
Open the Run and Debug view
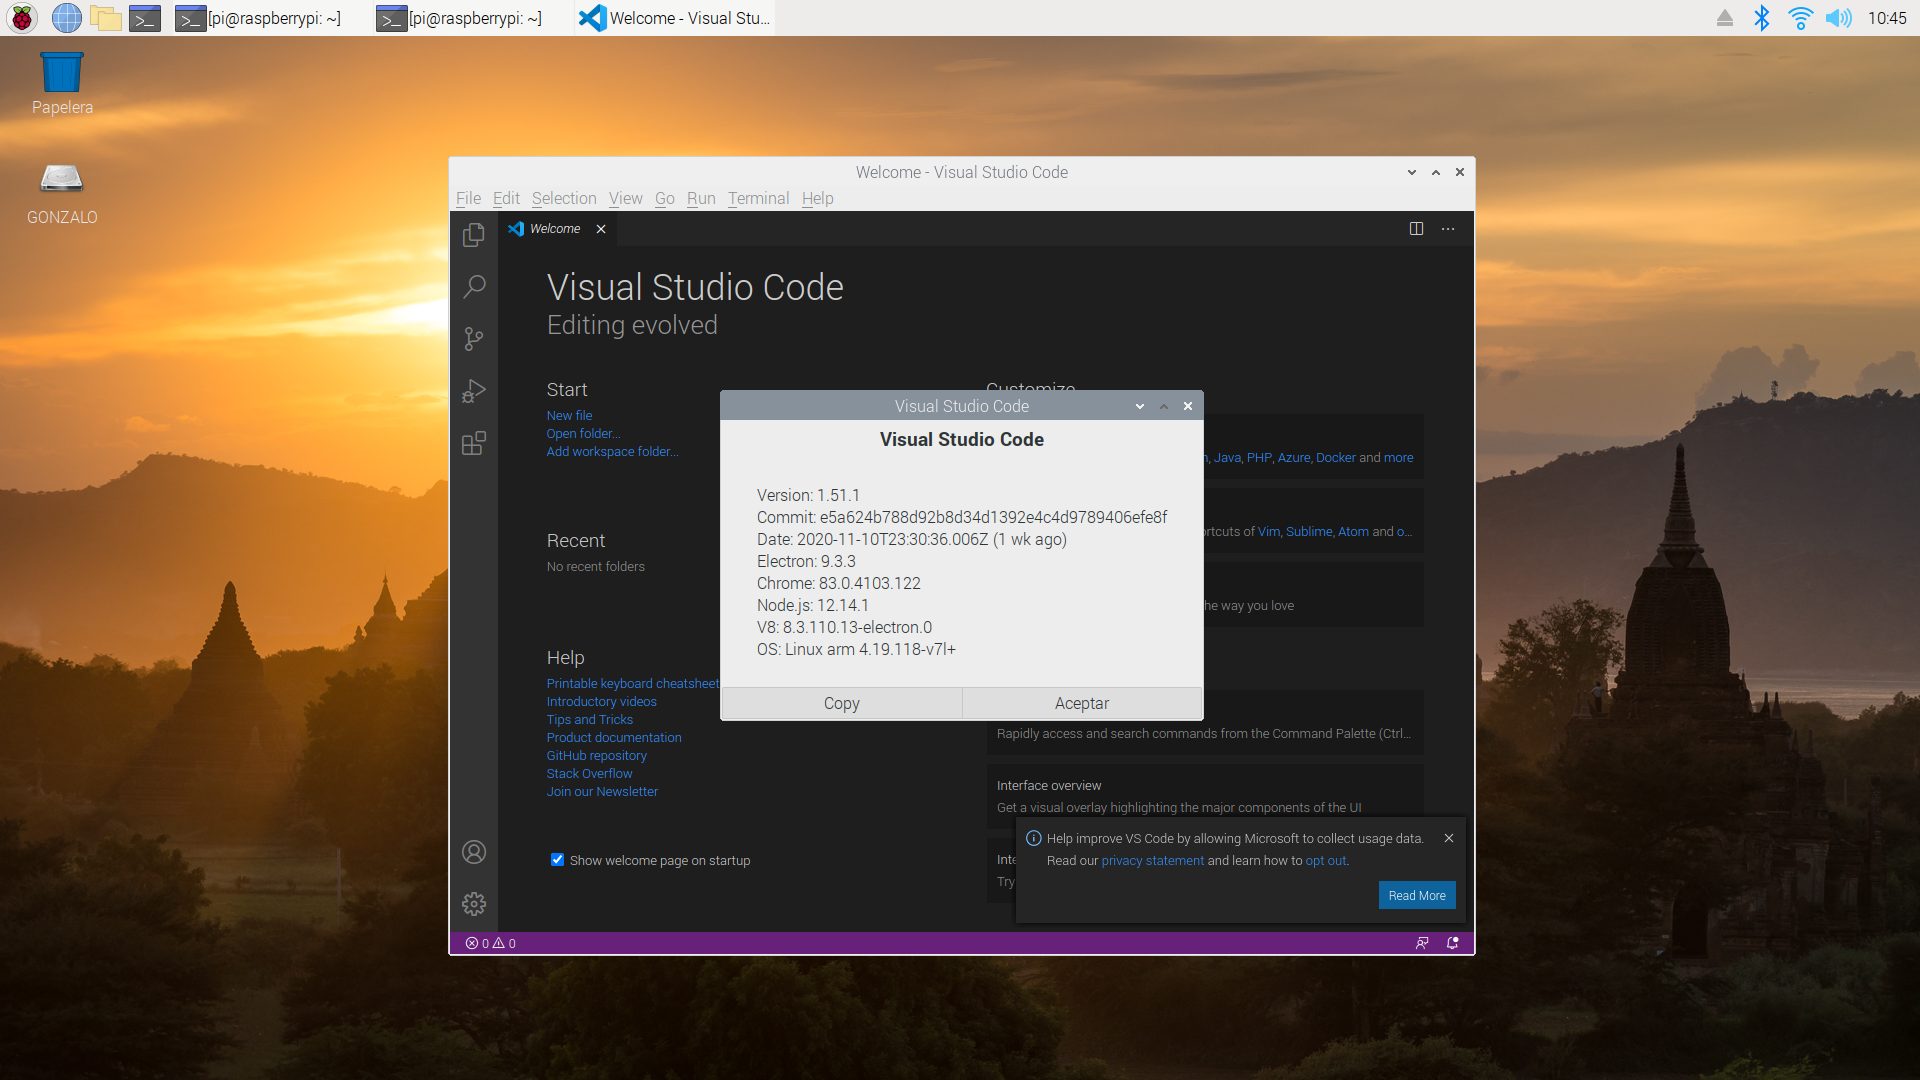pyautogui.click(x=474, y=391)
